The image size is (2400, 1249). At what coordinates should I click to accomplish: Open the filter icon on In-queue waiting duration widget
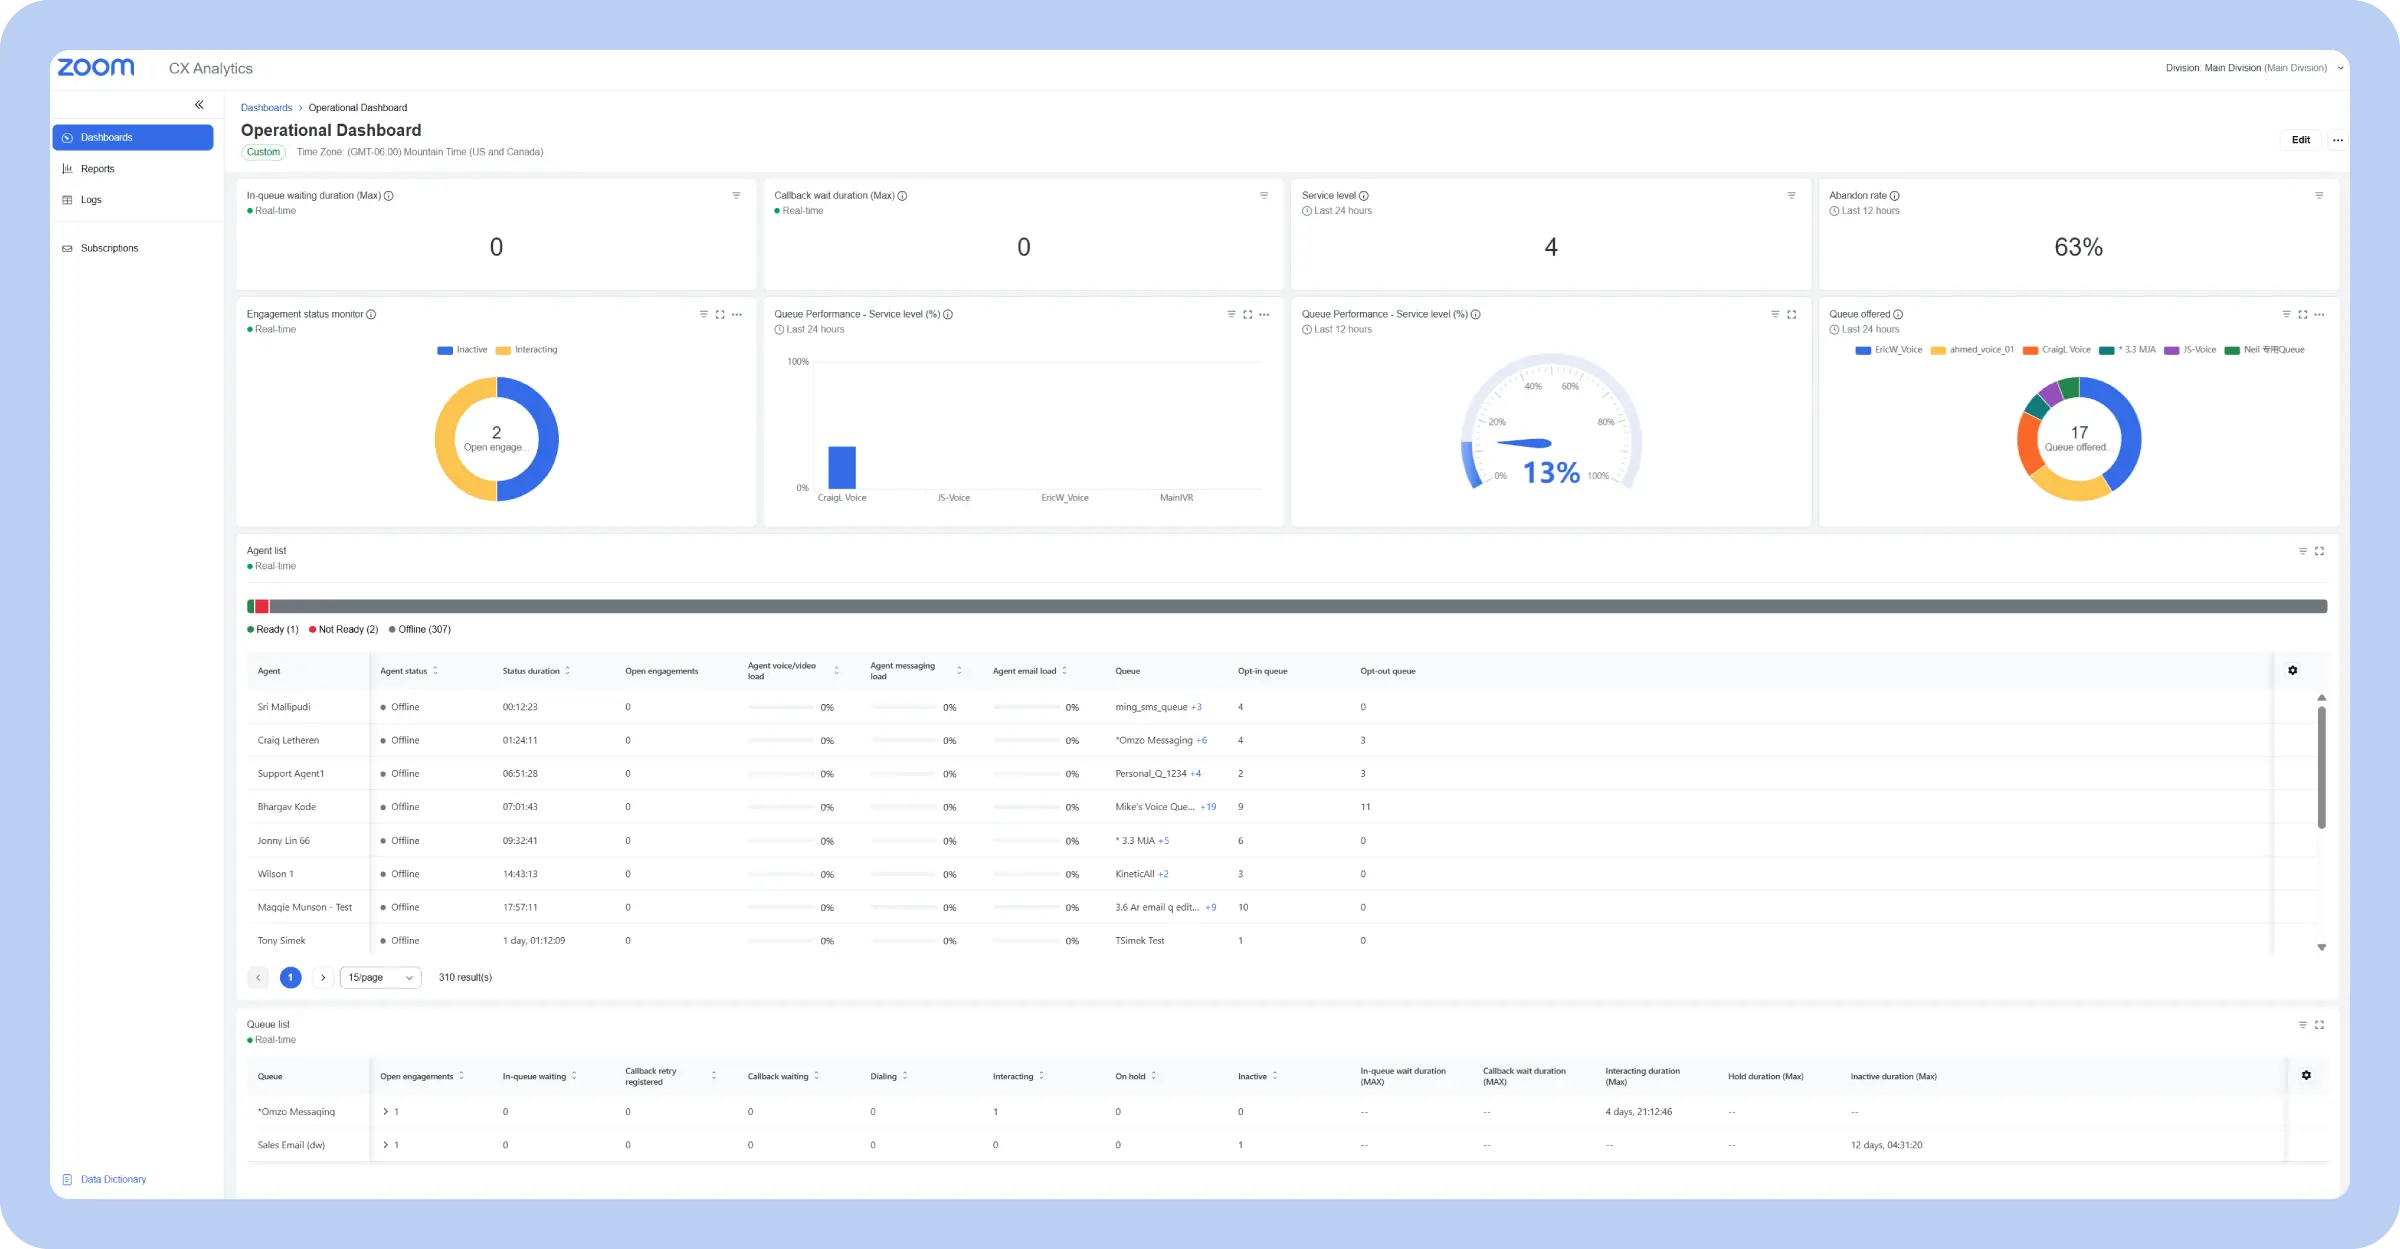tap(737, 195)
